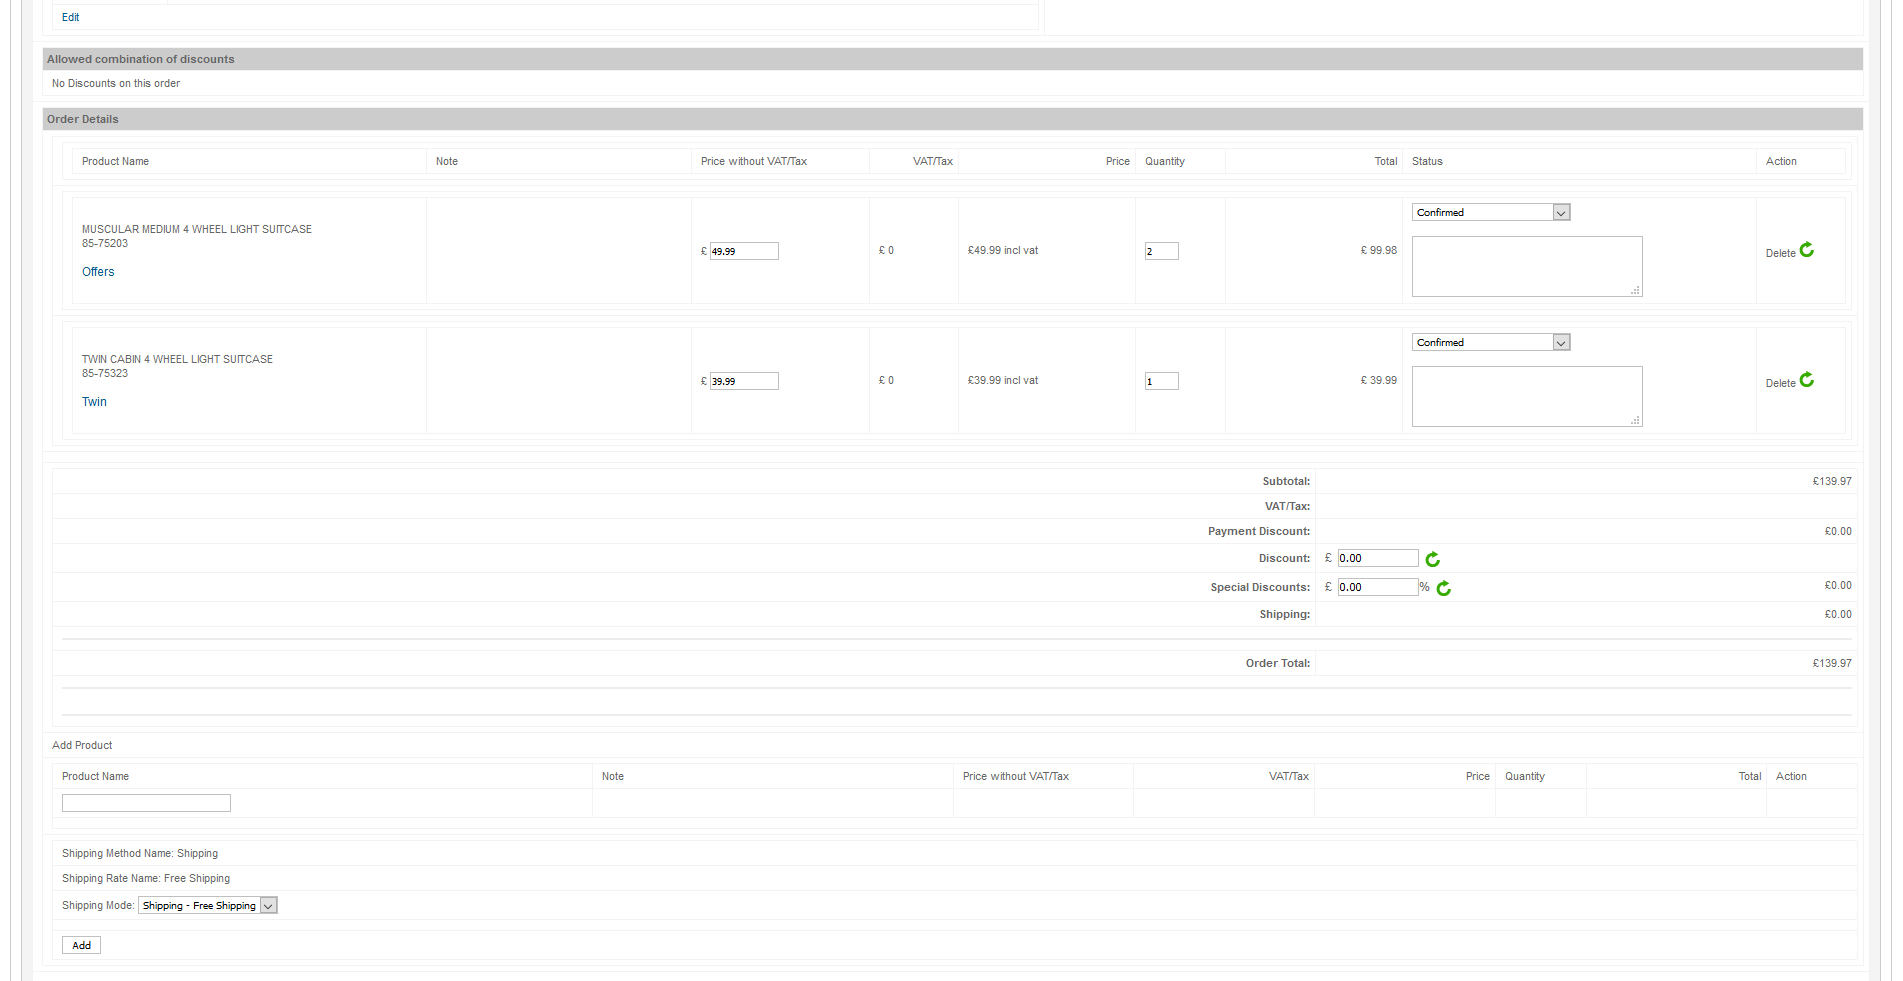Click the Shipping £0.00 value
The image size is (1903, 981).
coord(1838,615)
